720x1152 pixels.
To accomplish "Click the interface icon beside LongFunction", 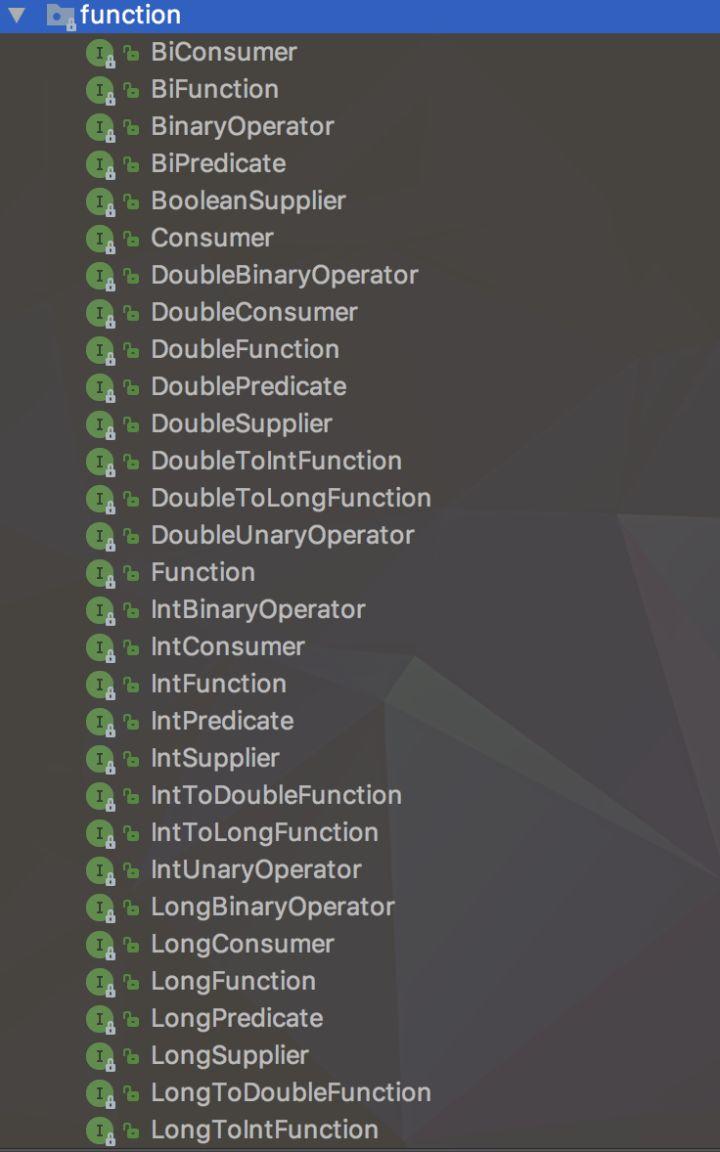I will pos(100,980).
